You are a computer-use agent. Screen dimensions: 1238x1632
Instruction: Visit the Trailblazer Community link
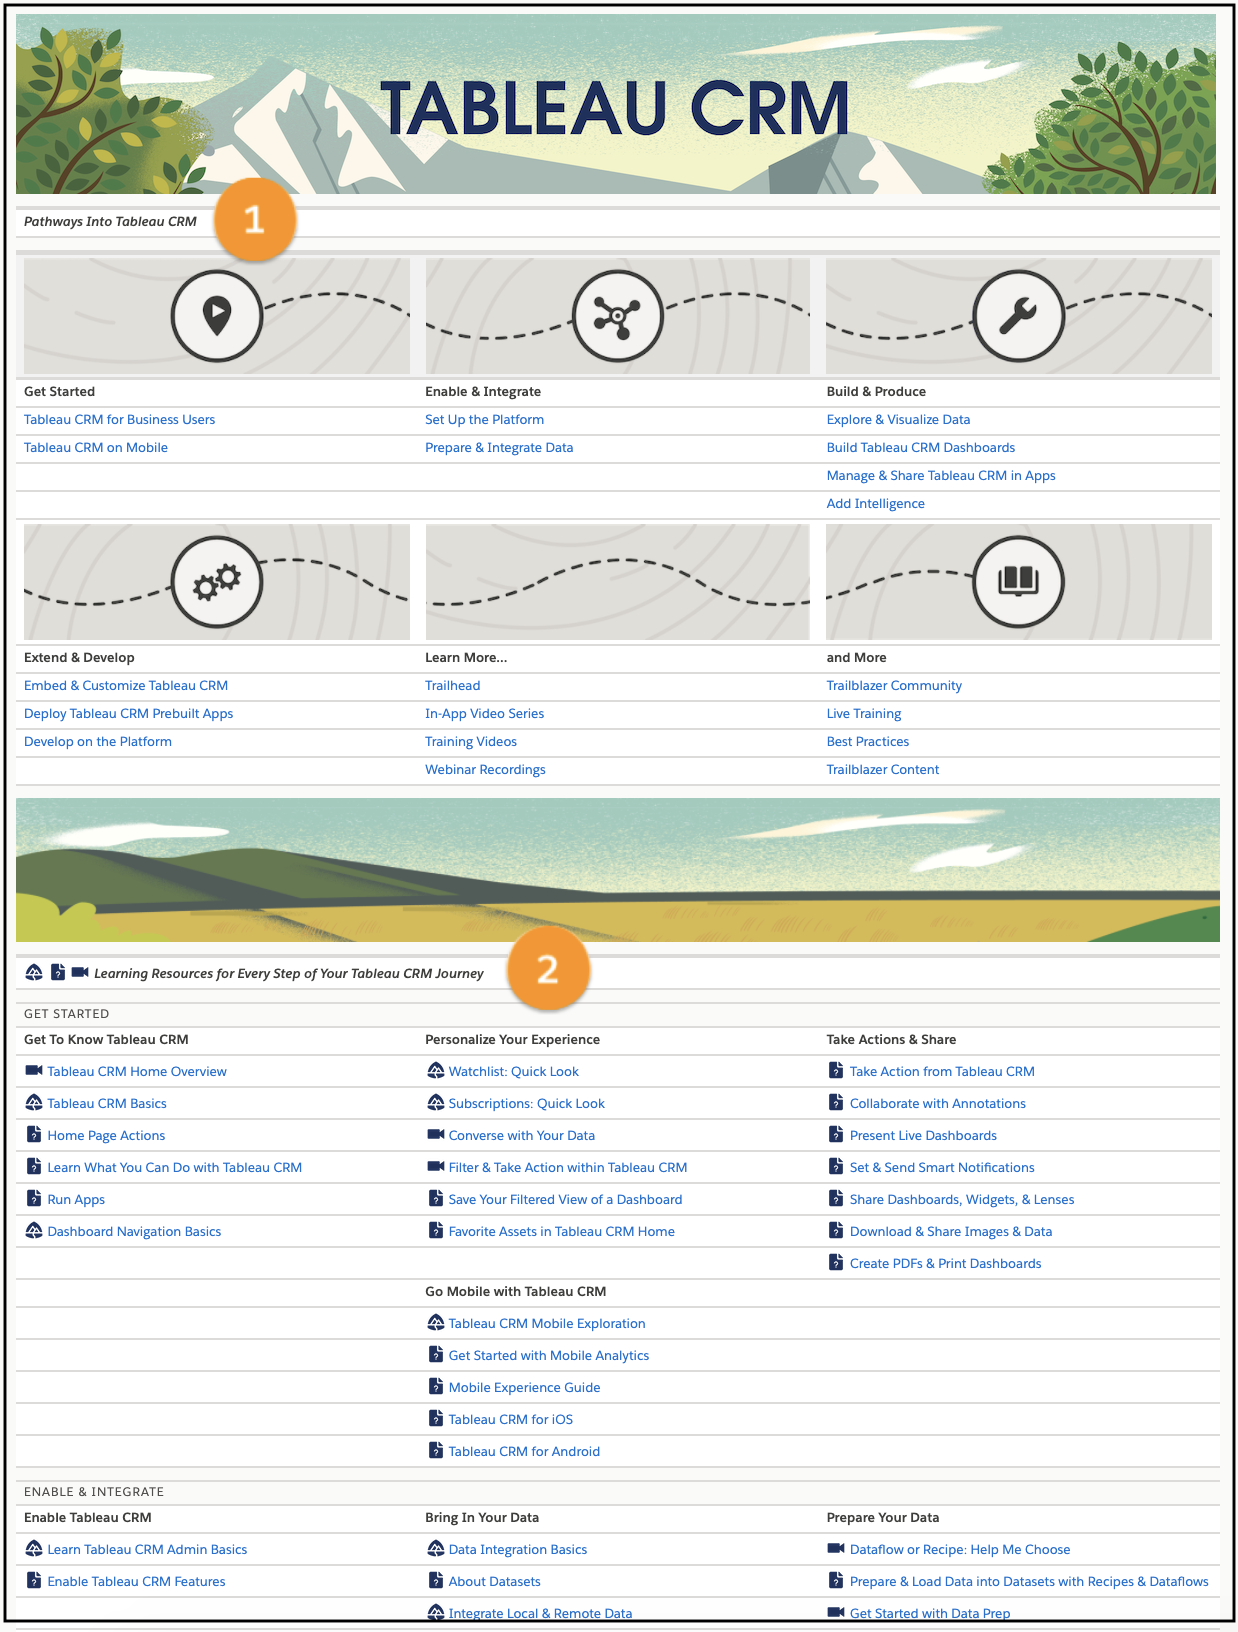[894, 686]
